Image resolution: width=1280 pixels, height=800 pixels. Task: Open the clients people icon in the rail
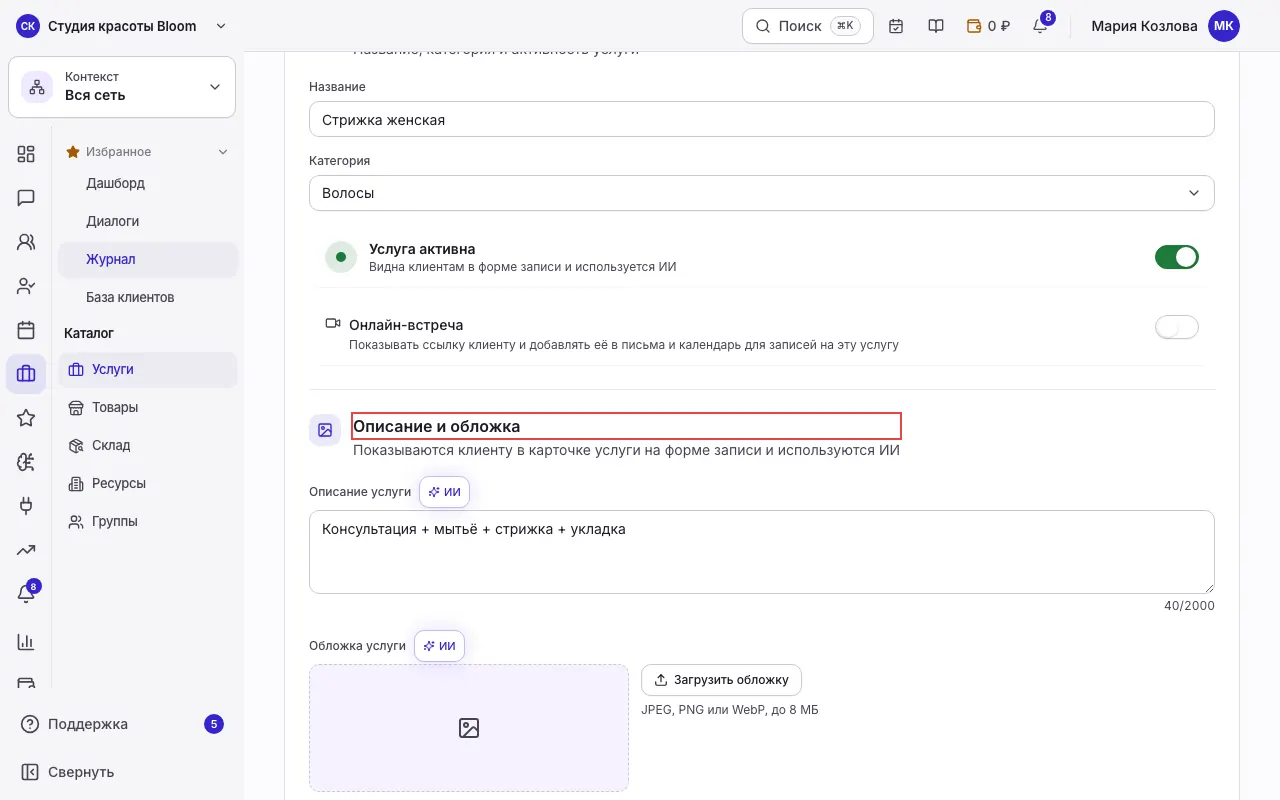pos(26,242)
